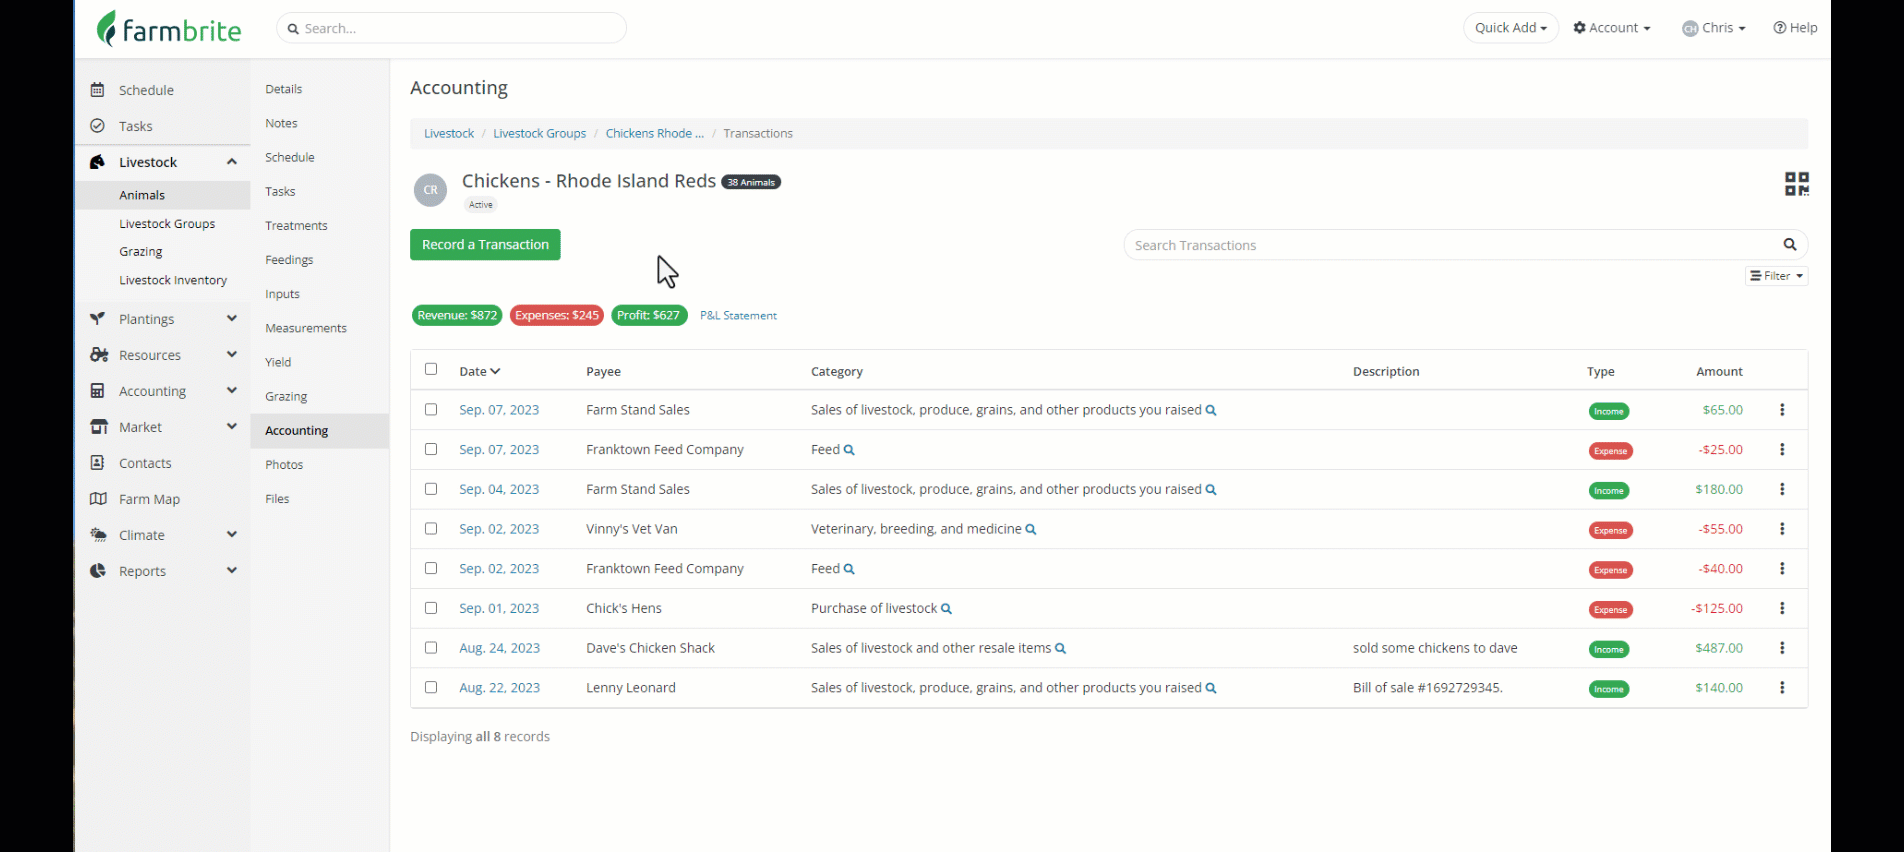Expand the Climate sidebar section
1904x852 pixels.
tap(232, 535)
